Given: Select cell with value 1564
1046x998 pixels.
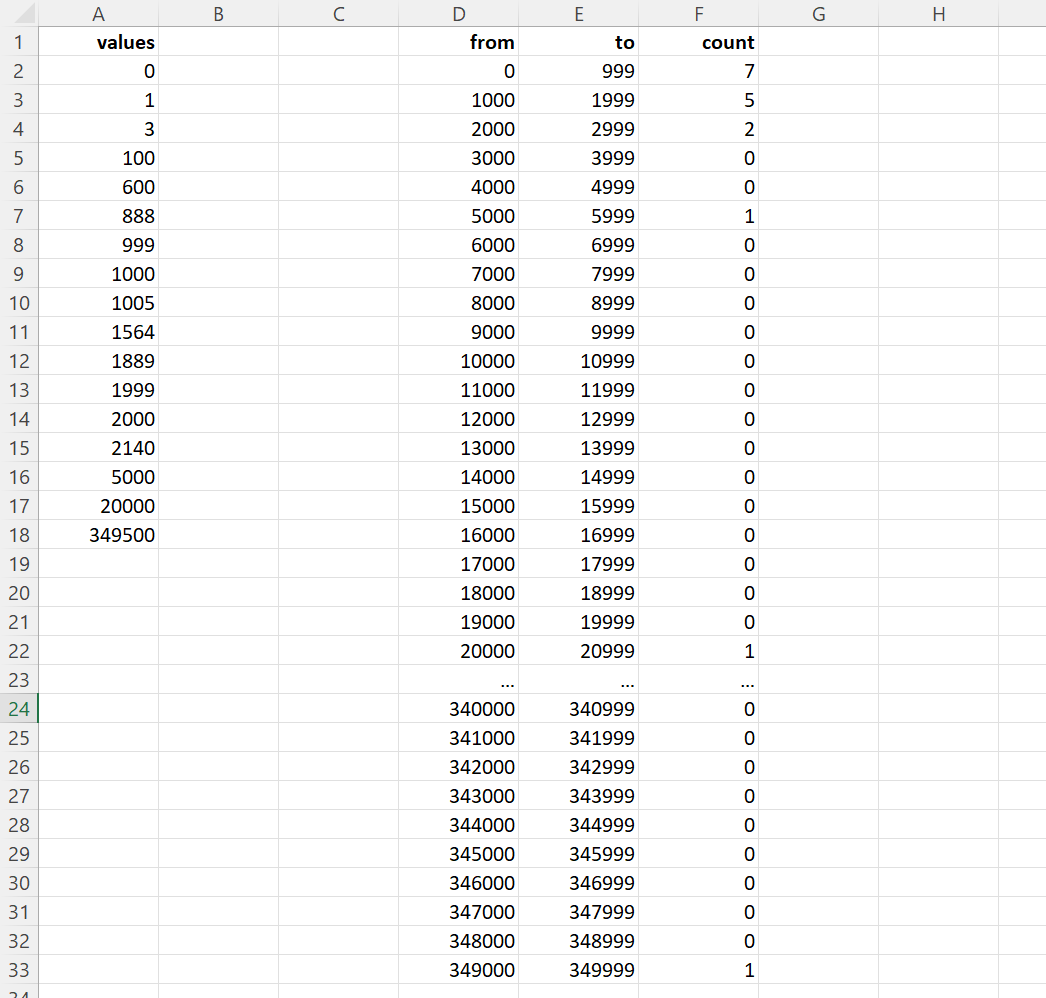Looking at the screenshot, I should [x=99, y=332].
